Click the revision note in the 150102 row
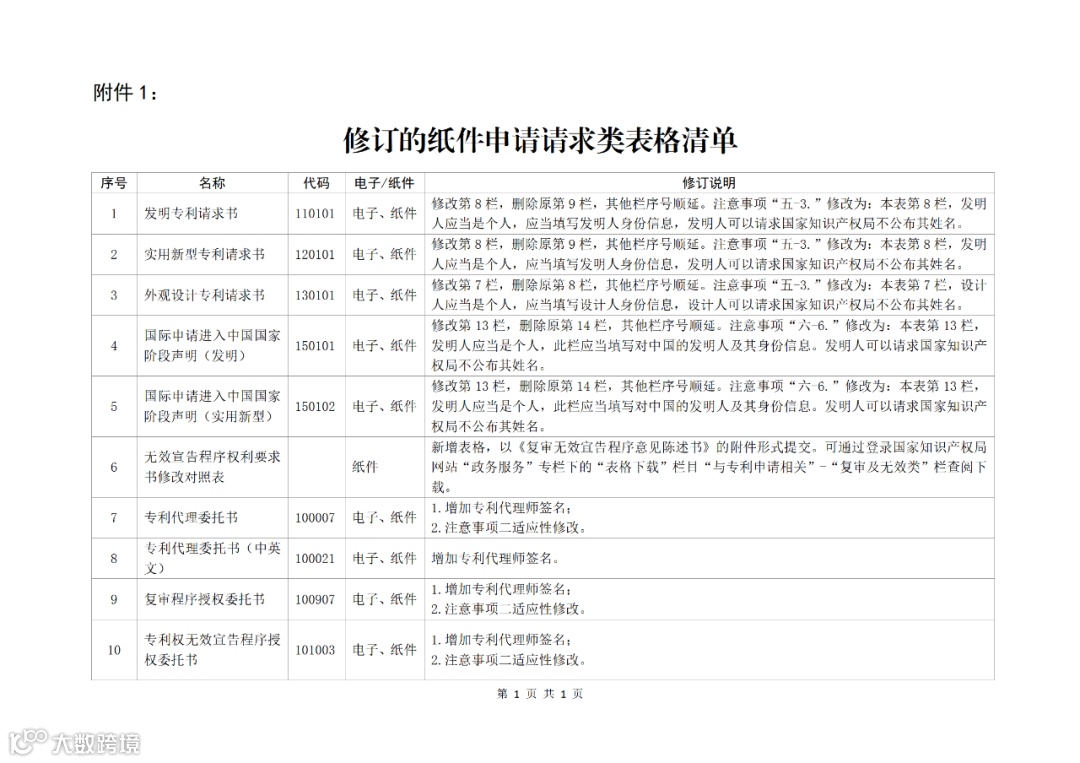 tap(709, 406)
